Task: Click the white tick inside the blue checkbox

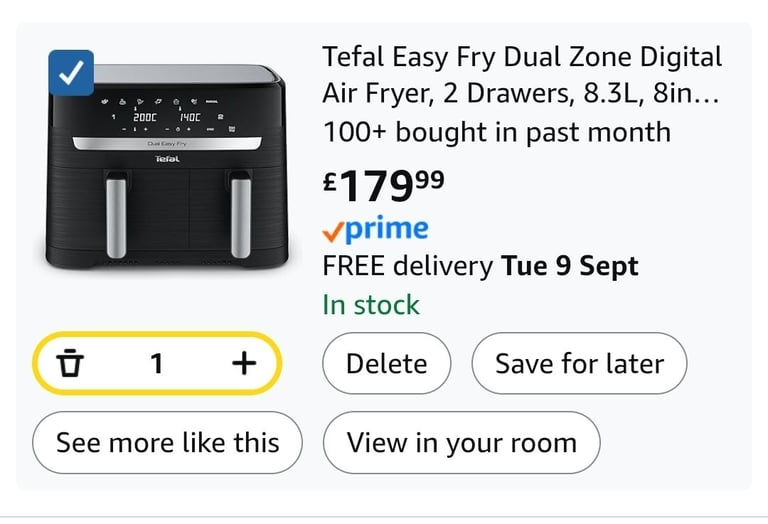Action: pos(71,73)
